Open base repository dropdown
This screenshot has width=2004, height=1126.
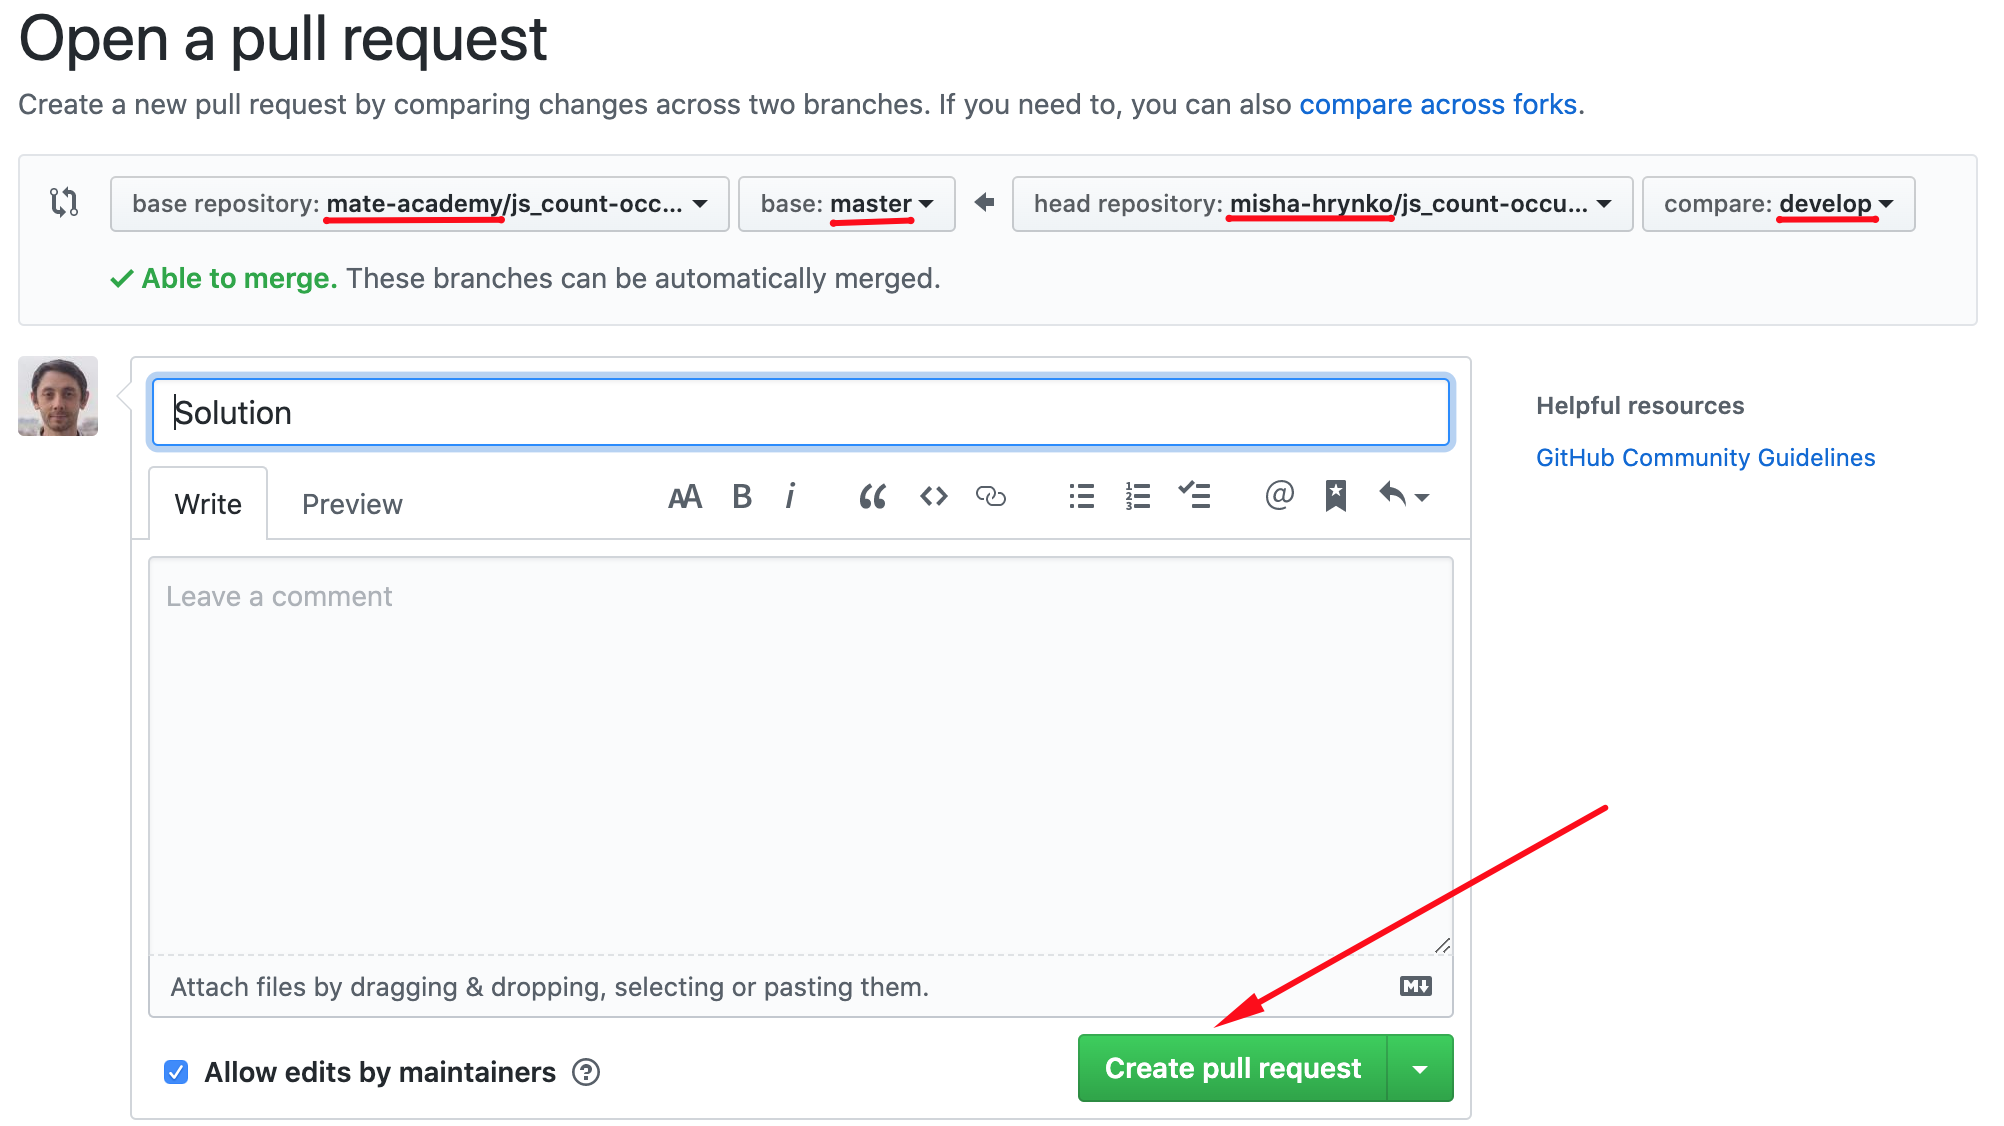pyautogui.click(x=419, y=204)
